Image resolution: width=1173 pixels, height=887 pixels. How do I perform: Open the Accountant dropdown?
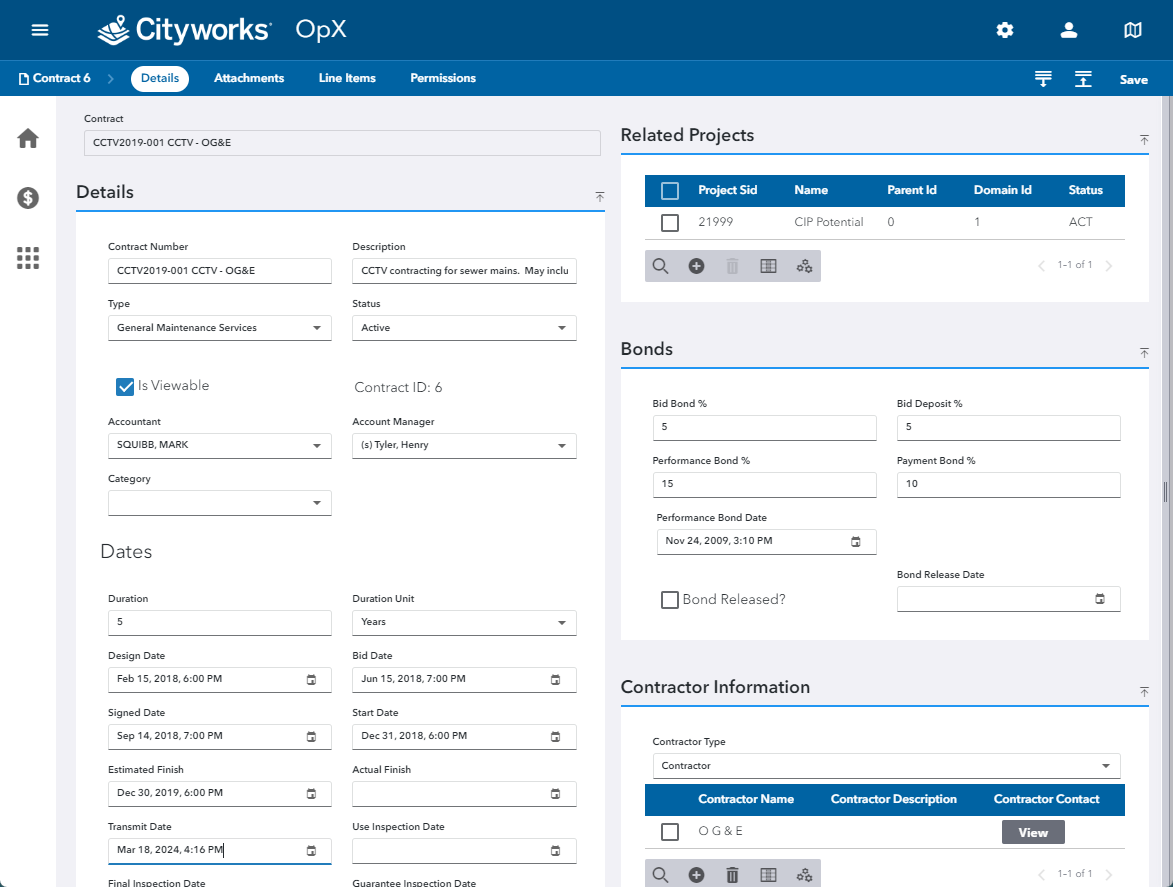pyautogui.click(x=219, y=445)
